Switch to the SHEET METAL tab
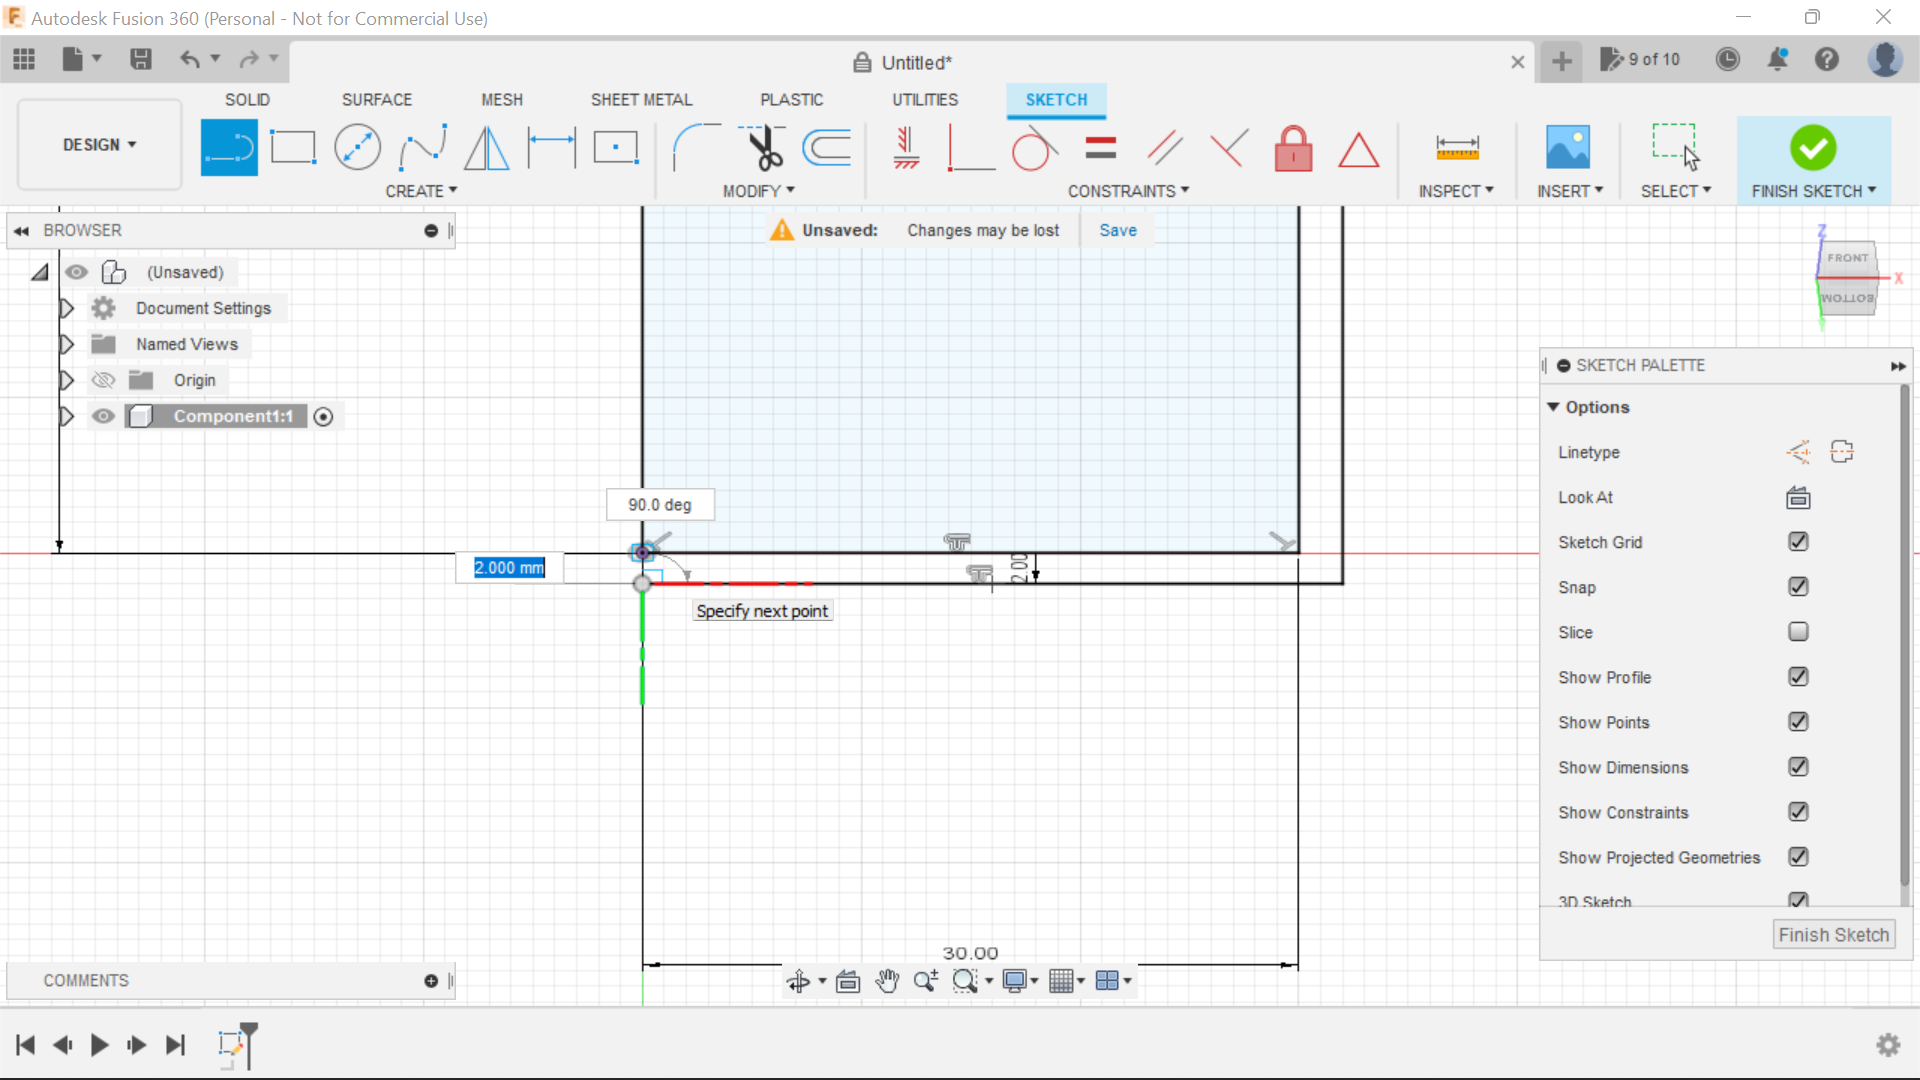Screen dimensions: 1920x1080 [641, 99]
